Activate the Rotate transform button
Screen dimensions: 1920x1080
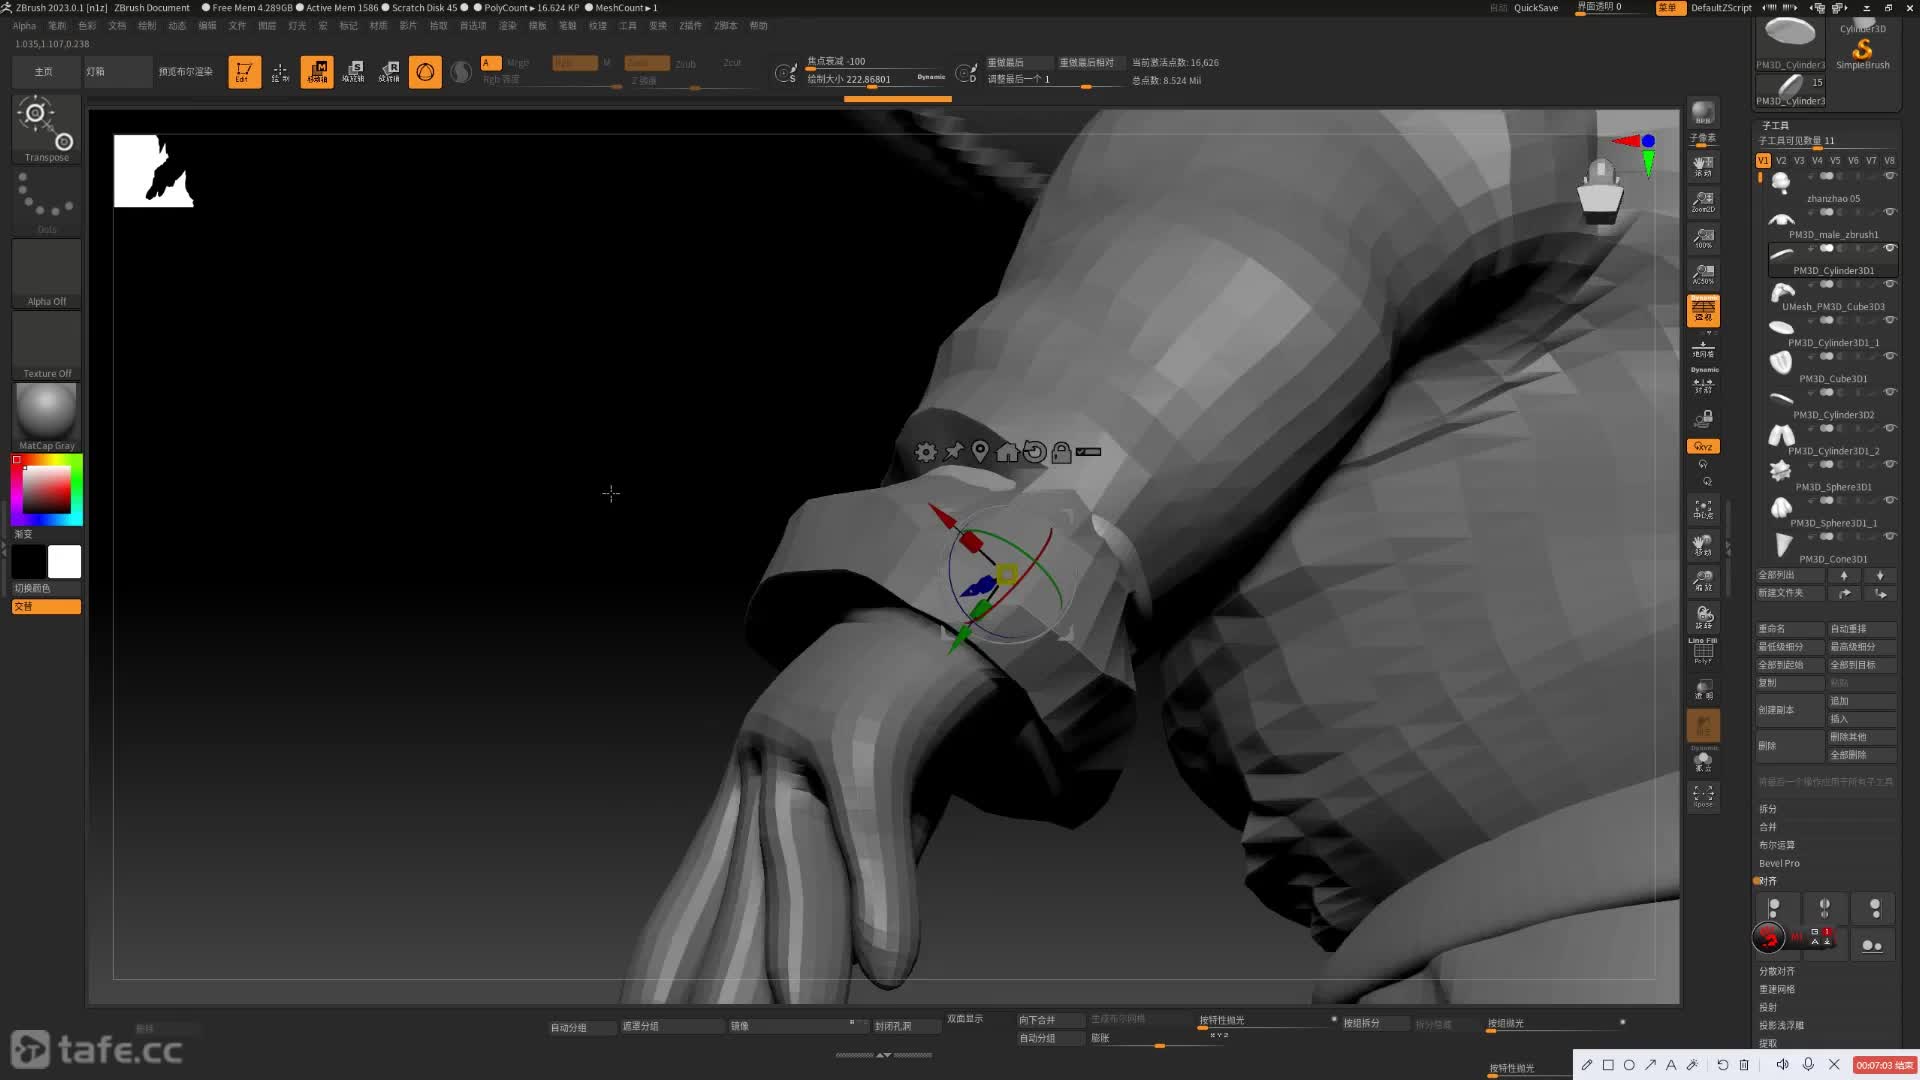pos(389,72)
